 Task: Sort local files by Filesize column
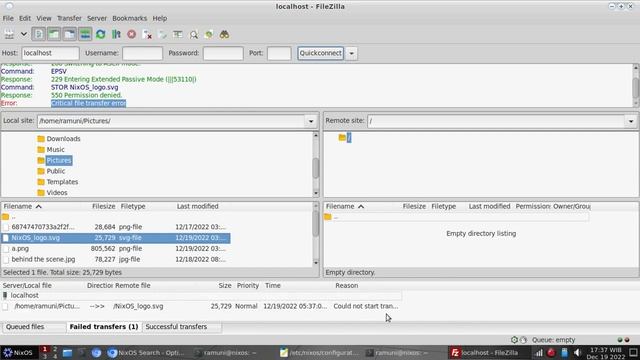tap(103, 207)
